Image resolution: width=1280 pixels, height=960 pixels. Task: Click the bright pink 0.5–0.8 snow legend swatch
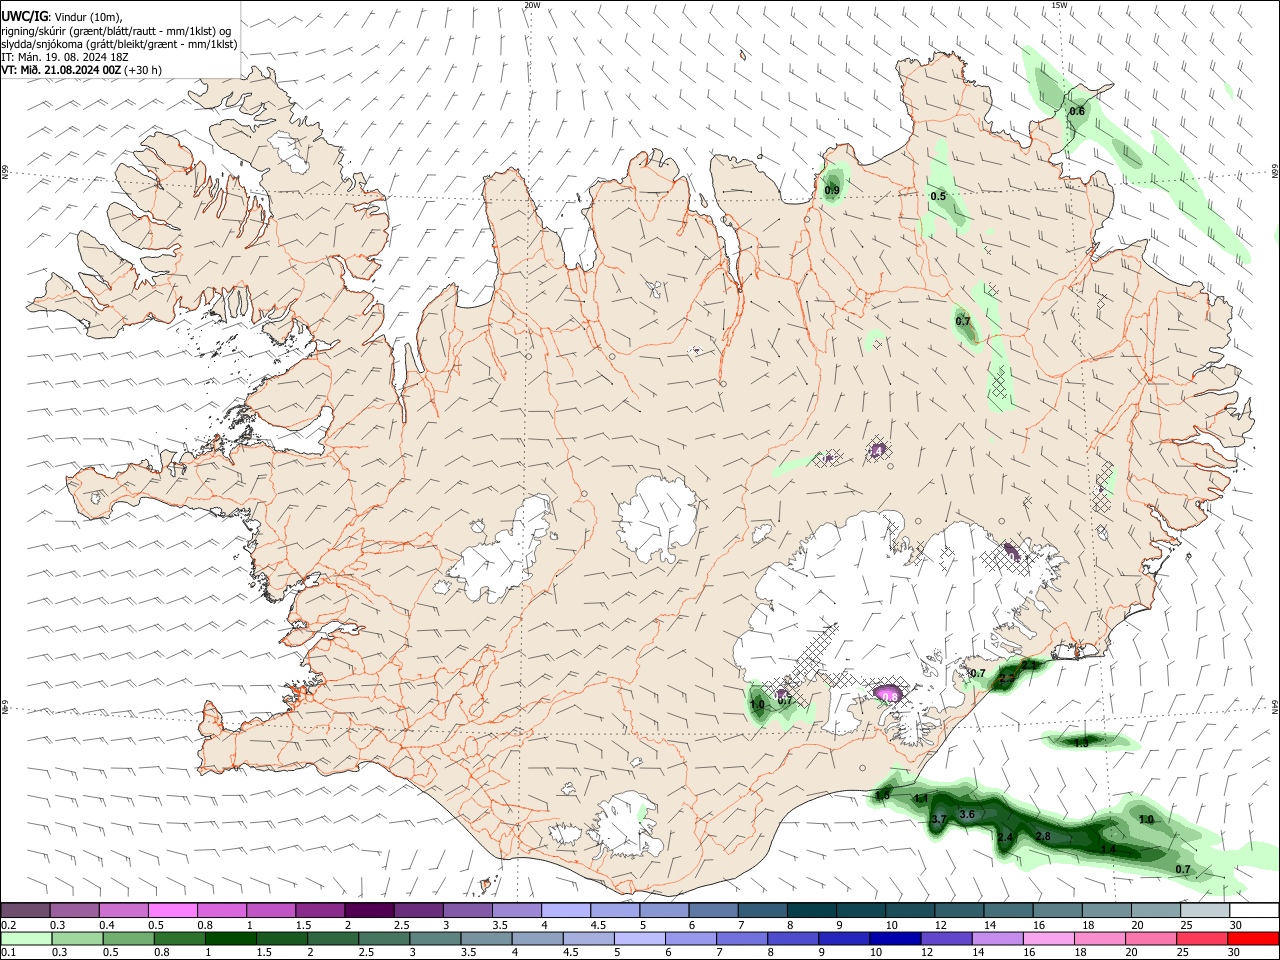172,910
